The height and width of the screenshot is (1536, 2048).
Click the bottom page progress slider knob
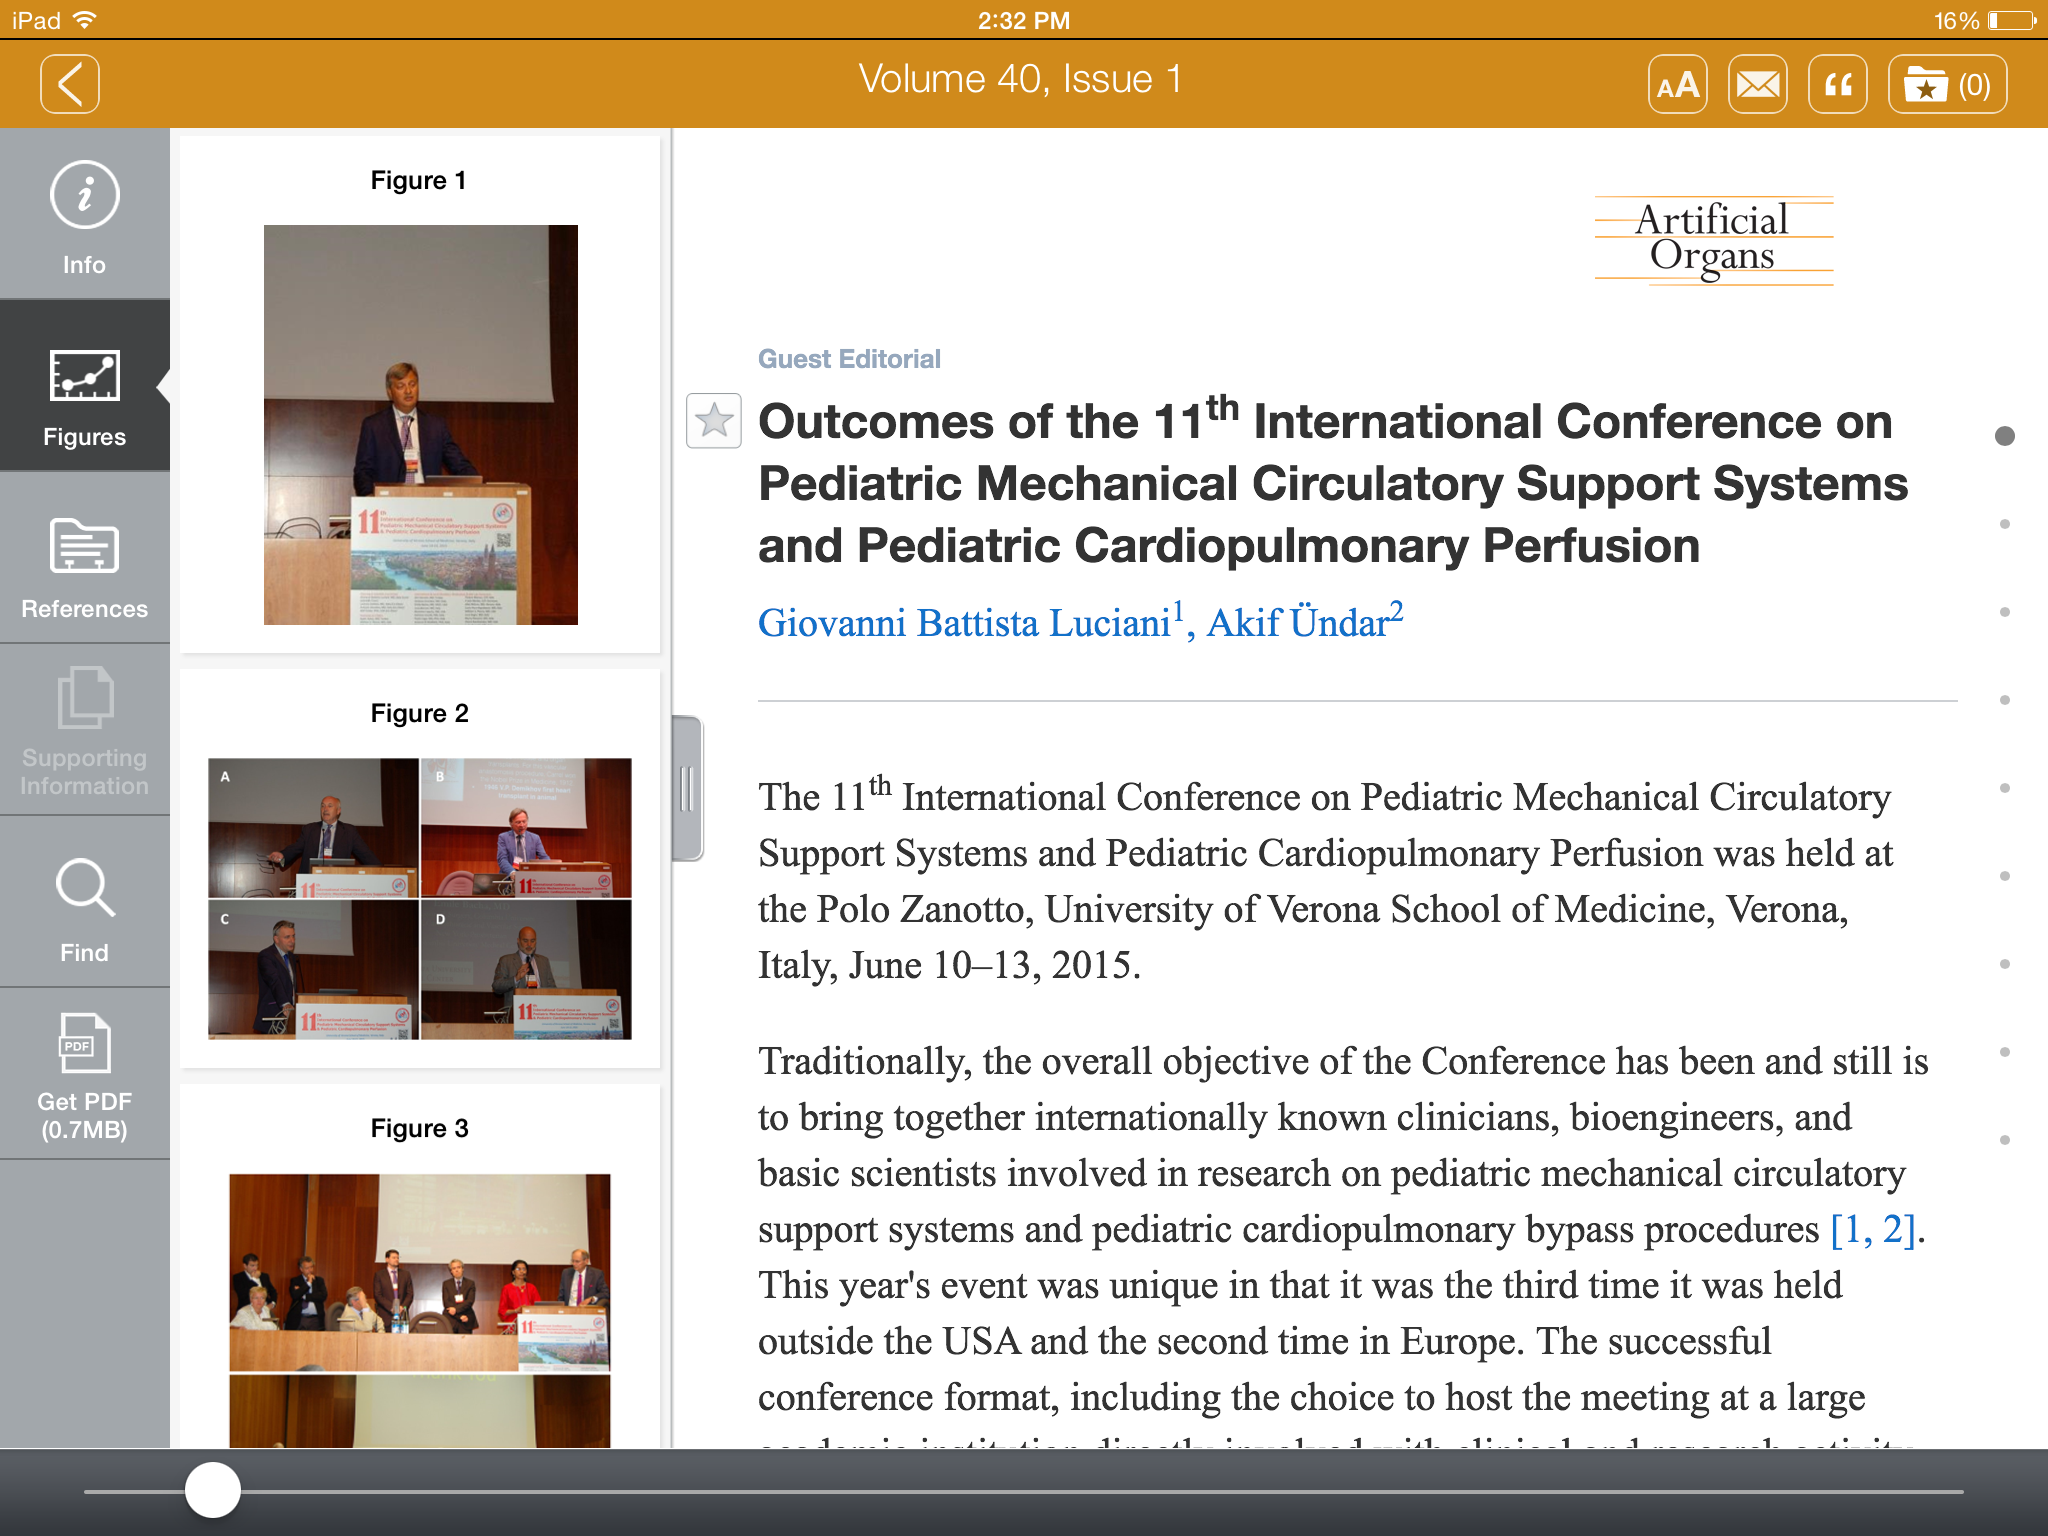(213, 1490)
